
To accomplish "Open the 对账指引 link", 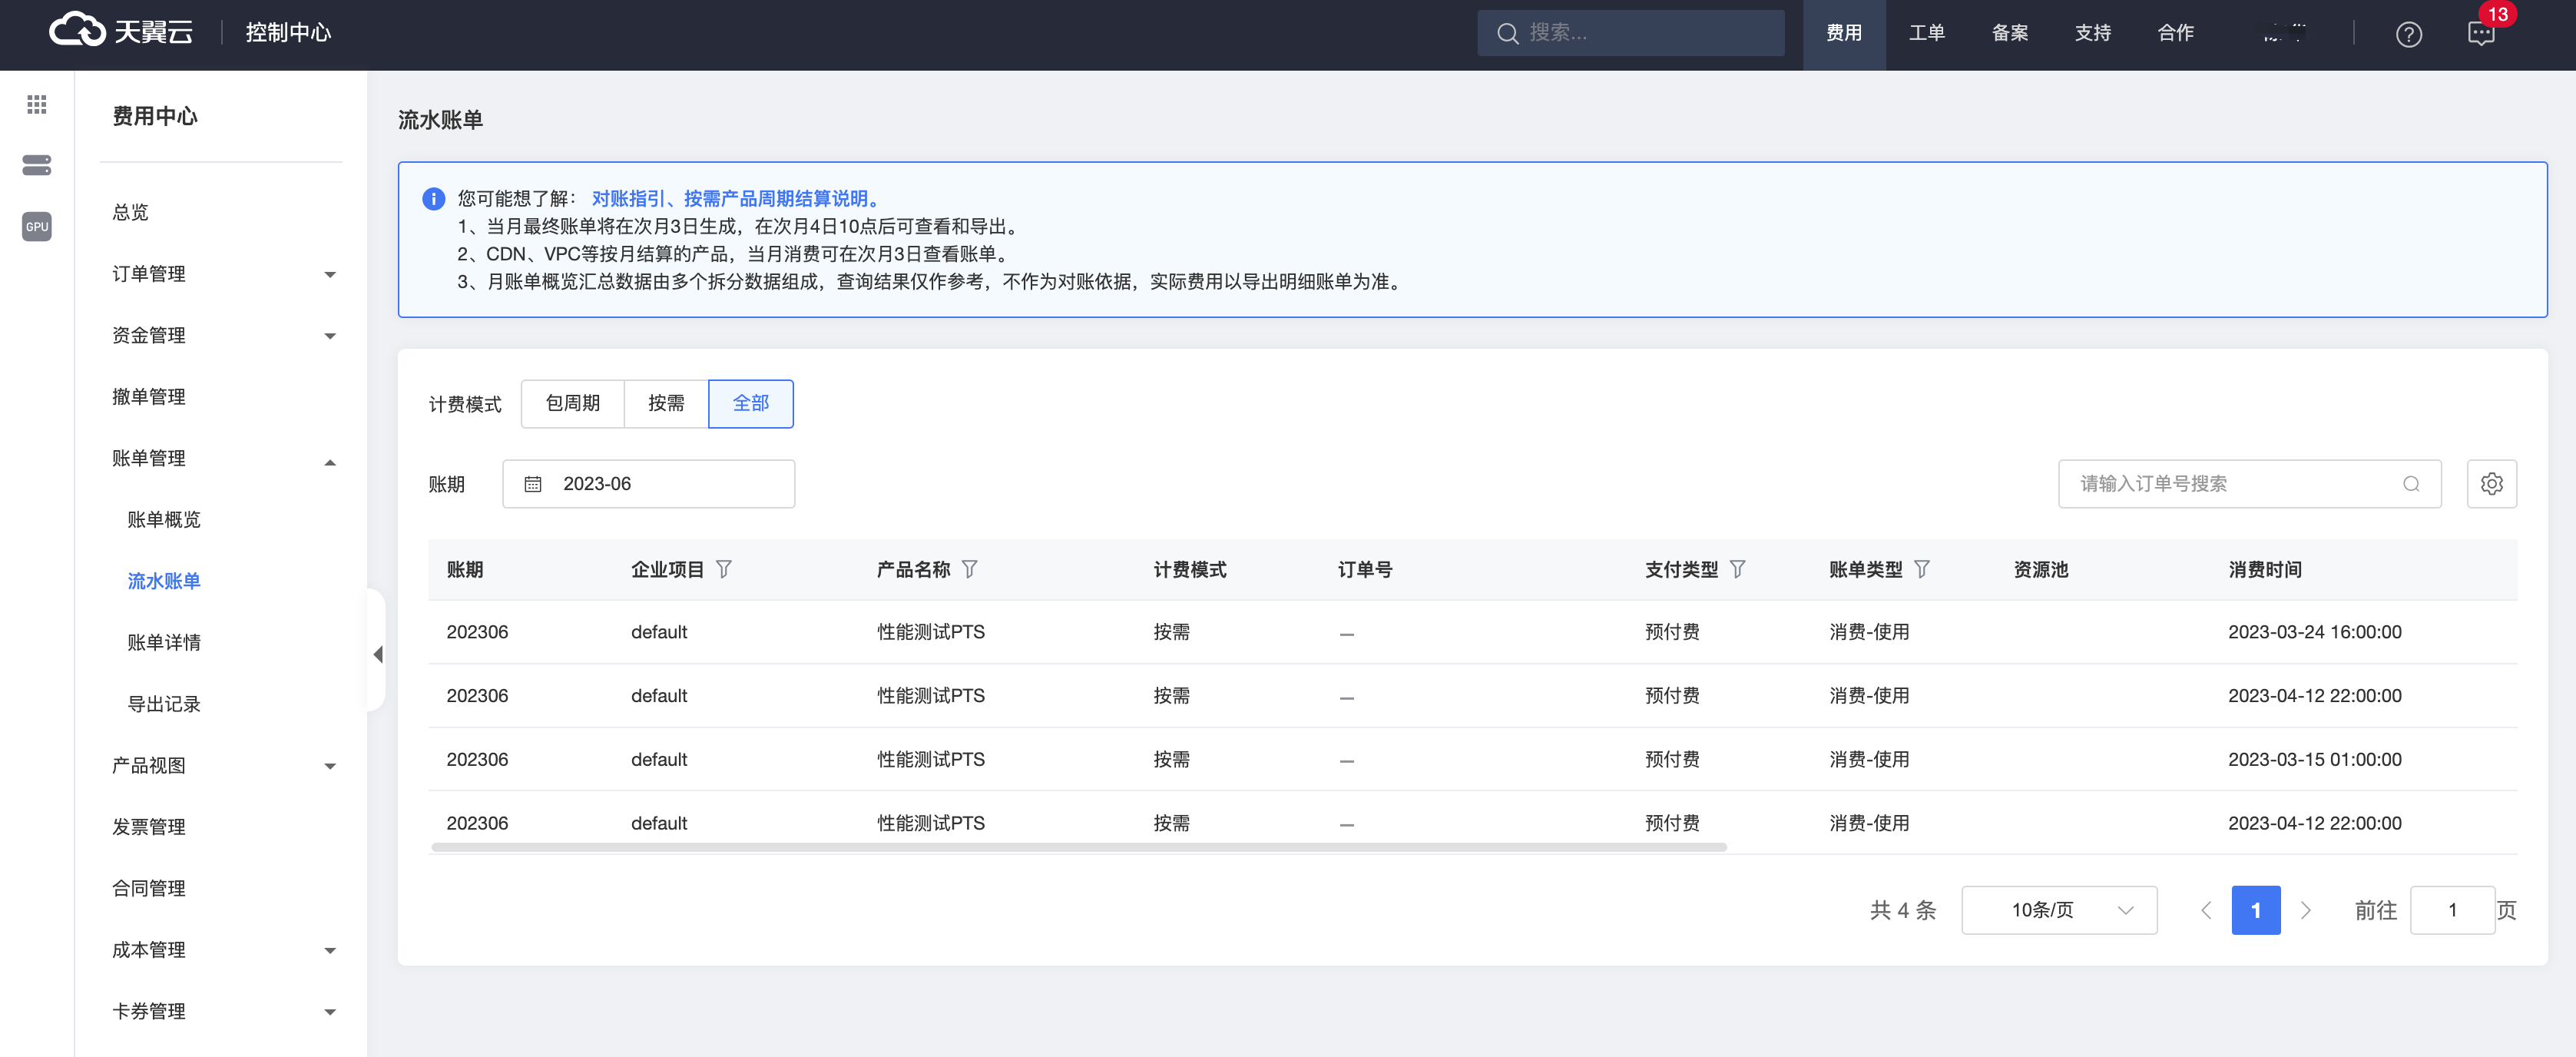I will point(628,199).
